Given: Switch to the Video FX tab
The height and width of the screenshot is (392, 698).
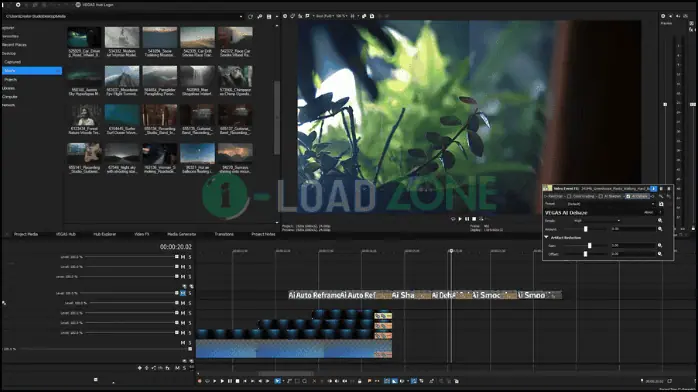Looking at the screenshot, I should click(142, 234).
